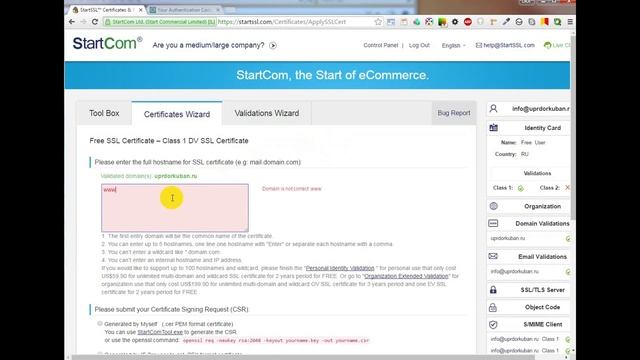Click the SSL/TLS Server heading
This screenshot has width=640, height=360.
[x=542, y=290]
